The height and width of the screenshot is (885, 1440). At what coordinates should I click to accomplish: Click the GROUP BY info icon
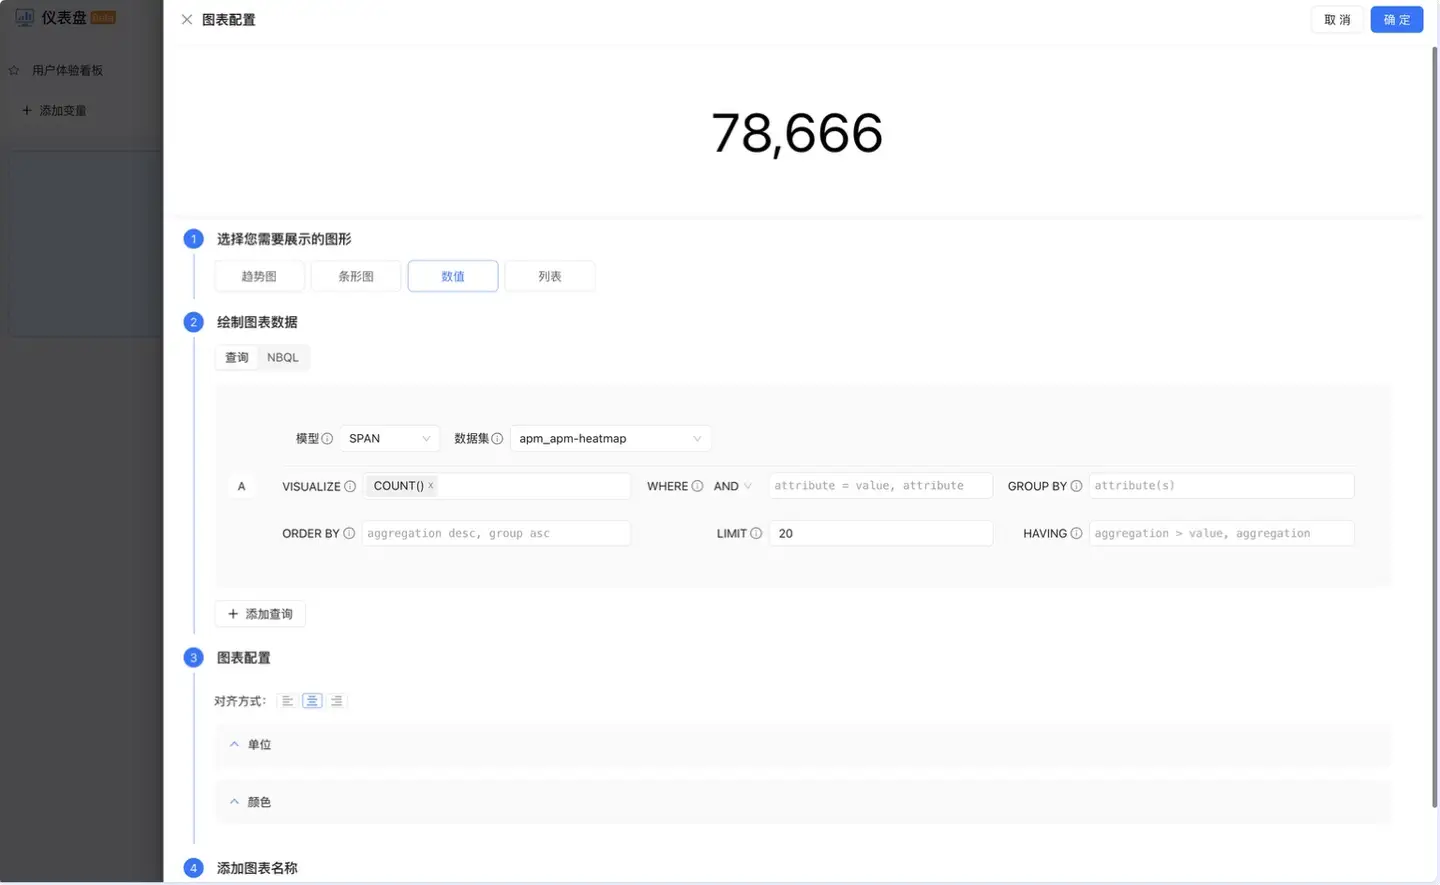click(1076, 487)
